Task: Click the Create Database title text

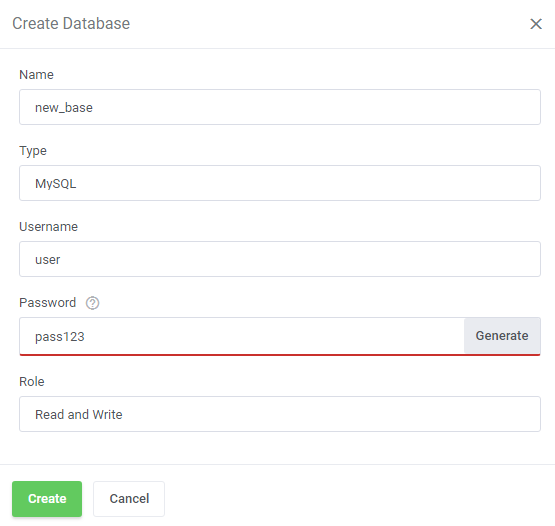Action: 71,24
